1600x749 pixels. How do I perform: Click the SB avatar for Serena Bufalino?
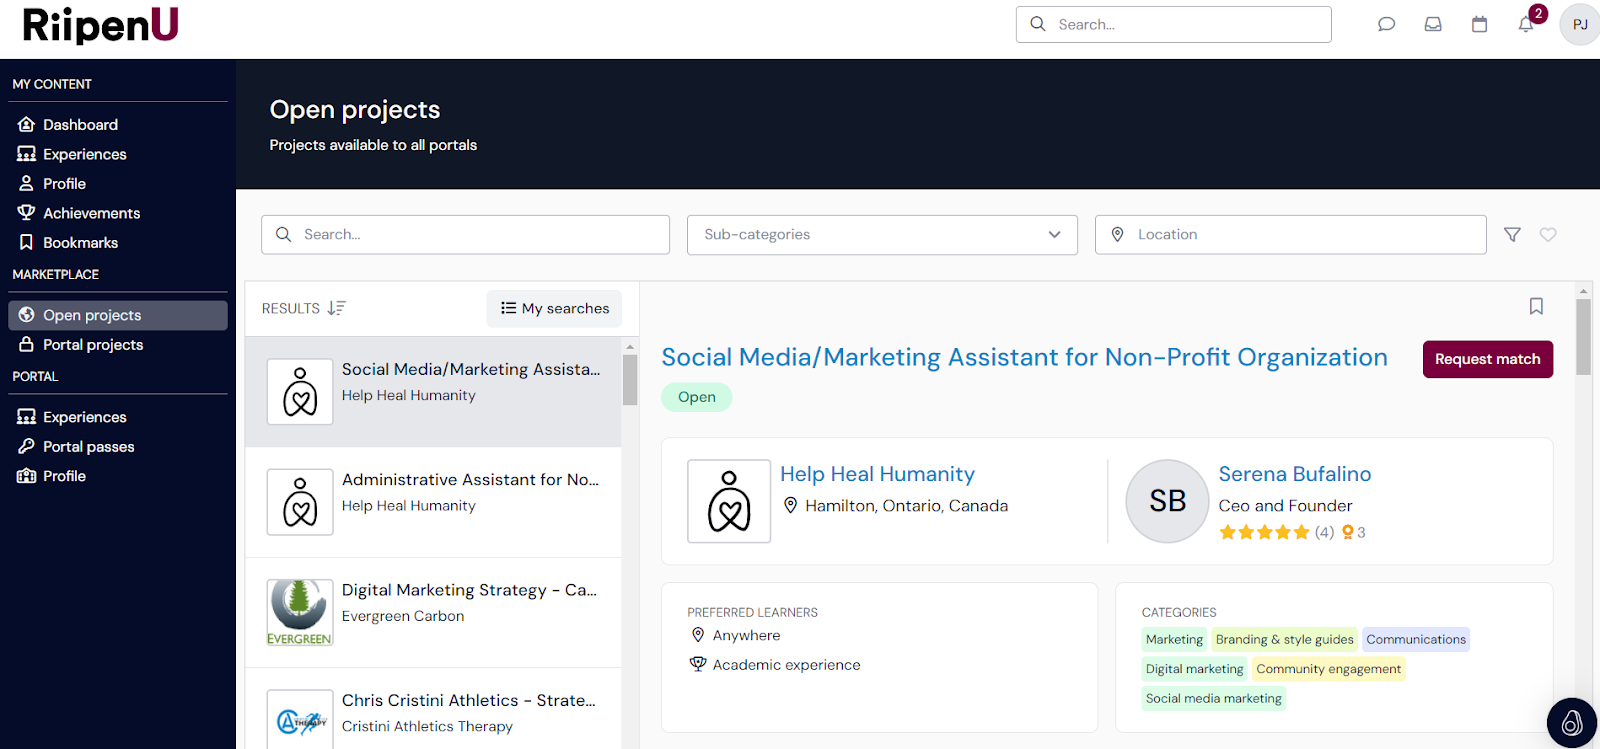1167,501
